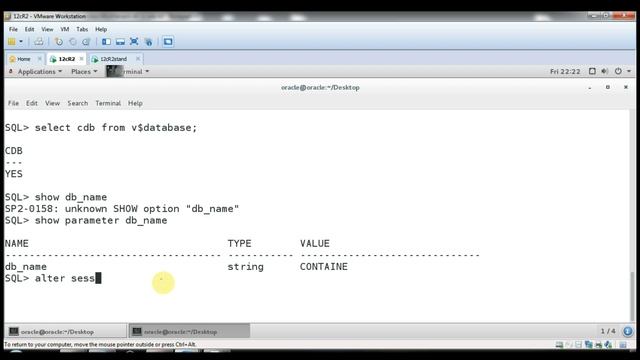This screenshot has width=640, height=360.
Task: Open VMware View menu
Action: tap(47, 29)
